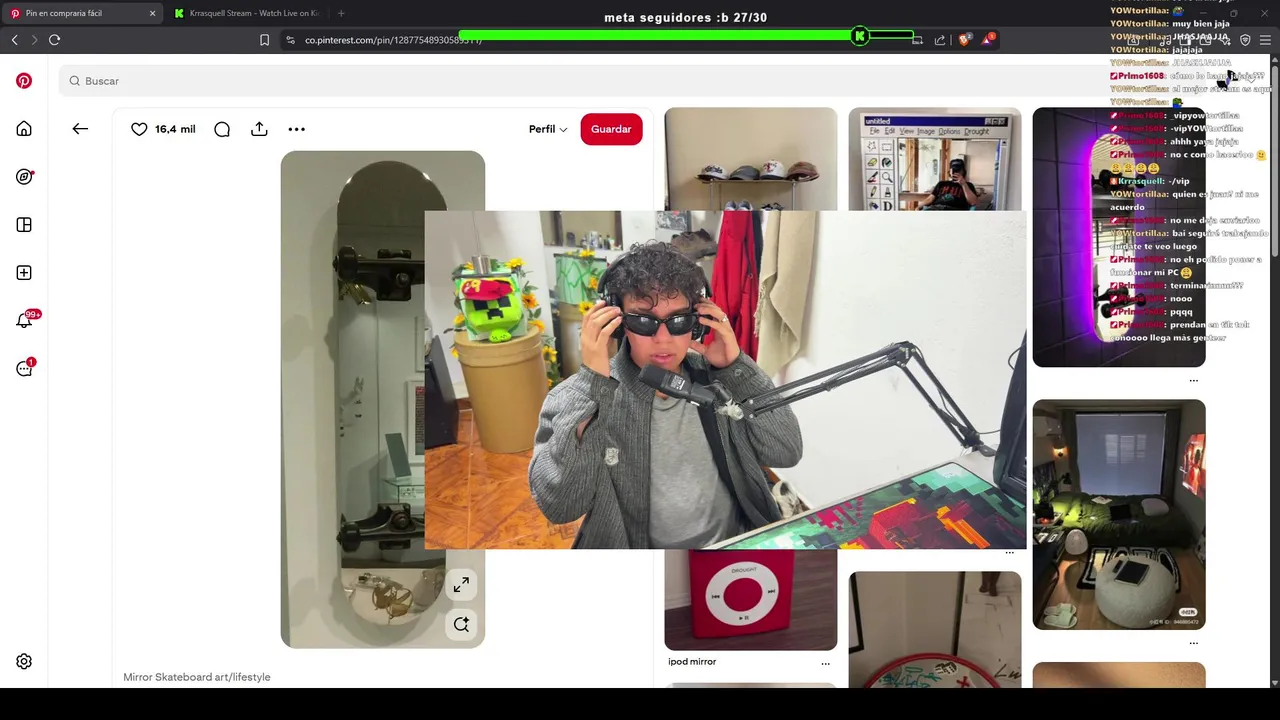
Task: Reload the page in the browser
Action: tap(54, 40)
